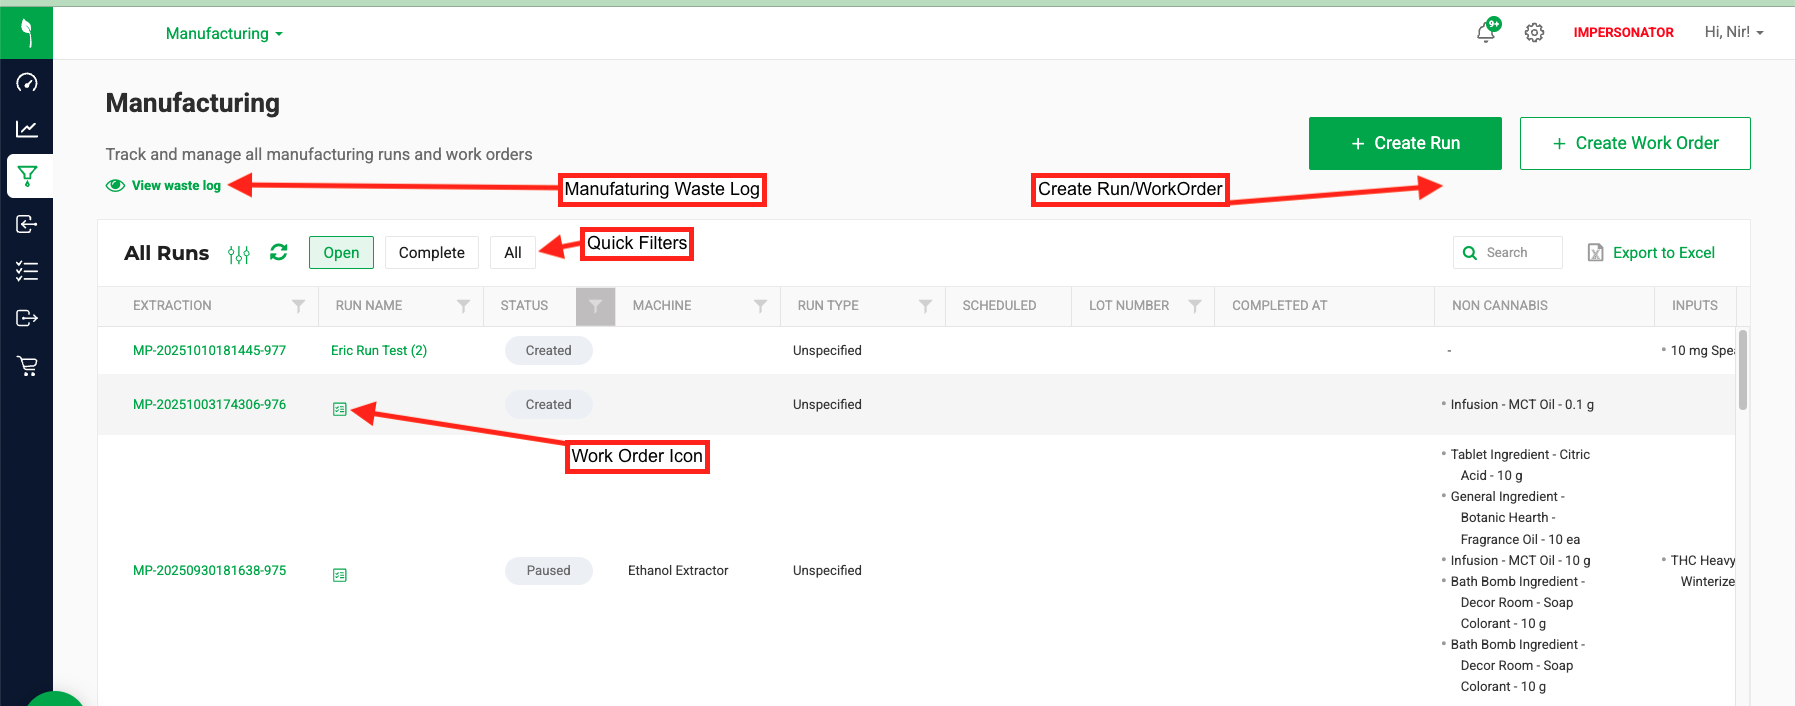The height and width of the screenshot is (706, 1795).
Task: Open the Run Name column filter
Action: [463, 306]
